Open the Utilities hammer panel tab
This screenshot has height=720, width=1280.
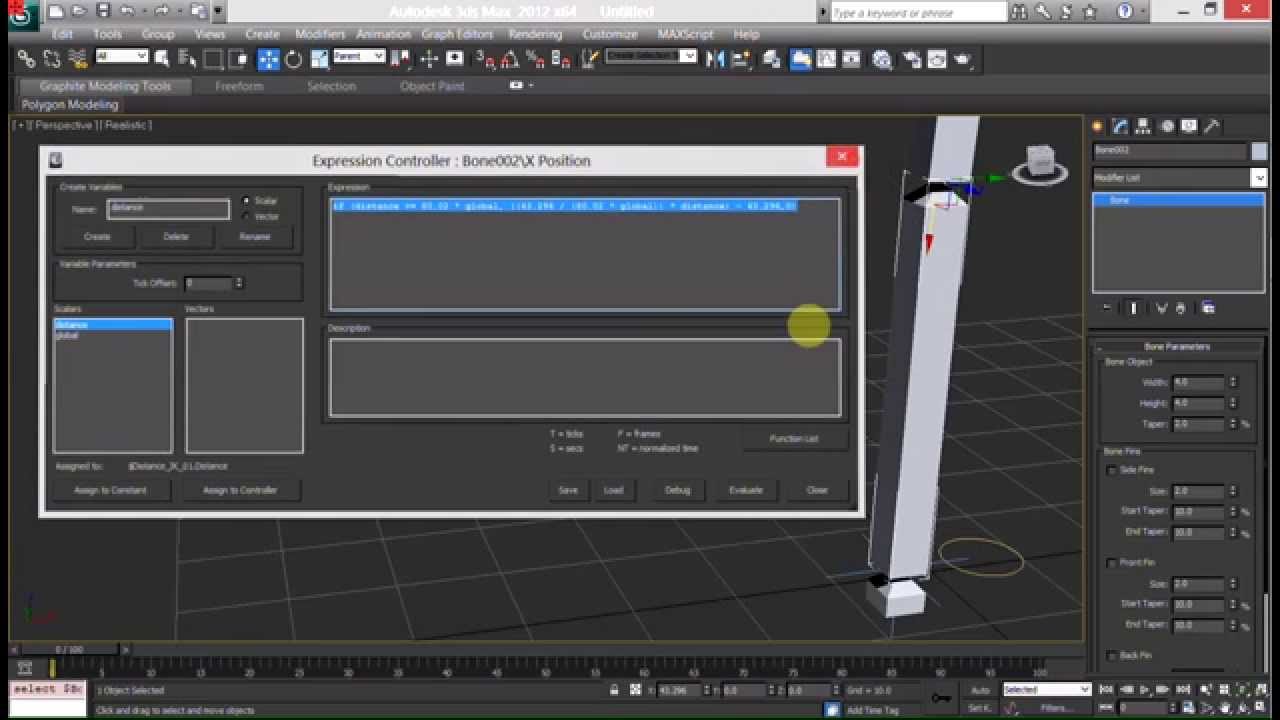[x=1212, y=126]
